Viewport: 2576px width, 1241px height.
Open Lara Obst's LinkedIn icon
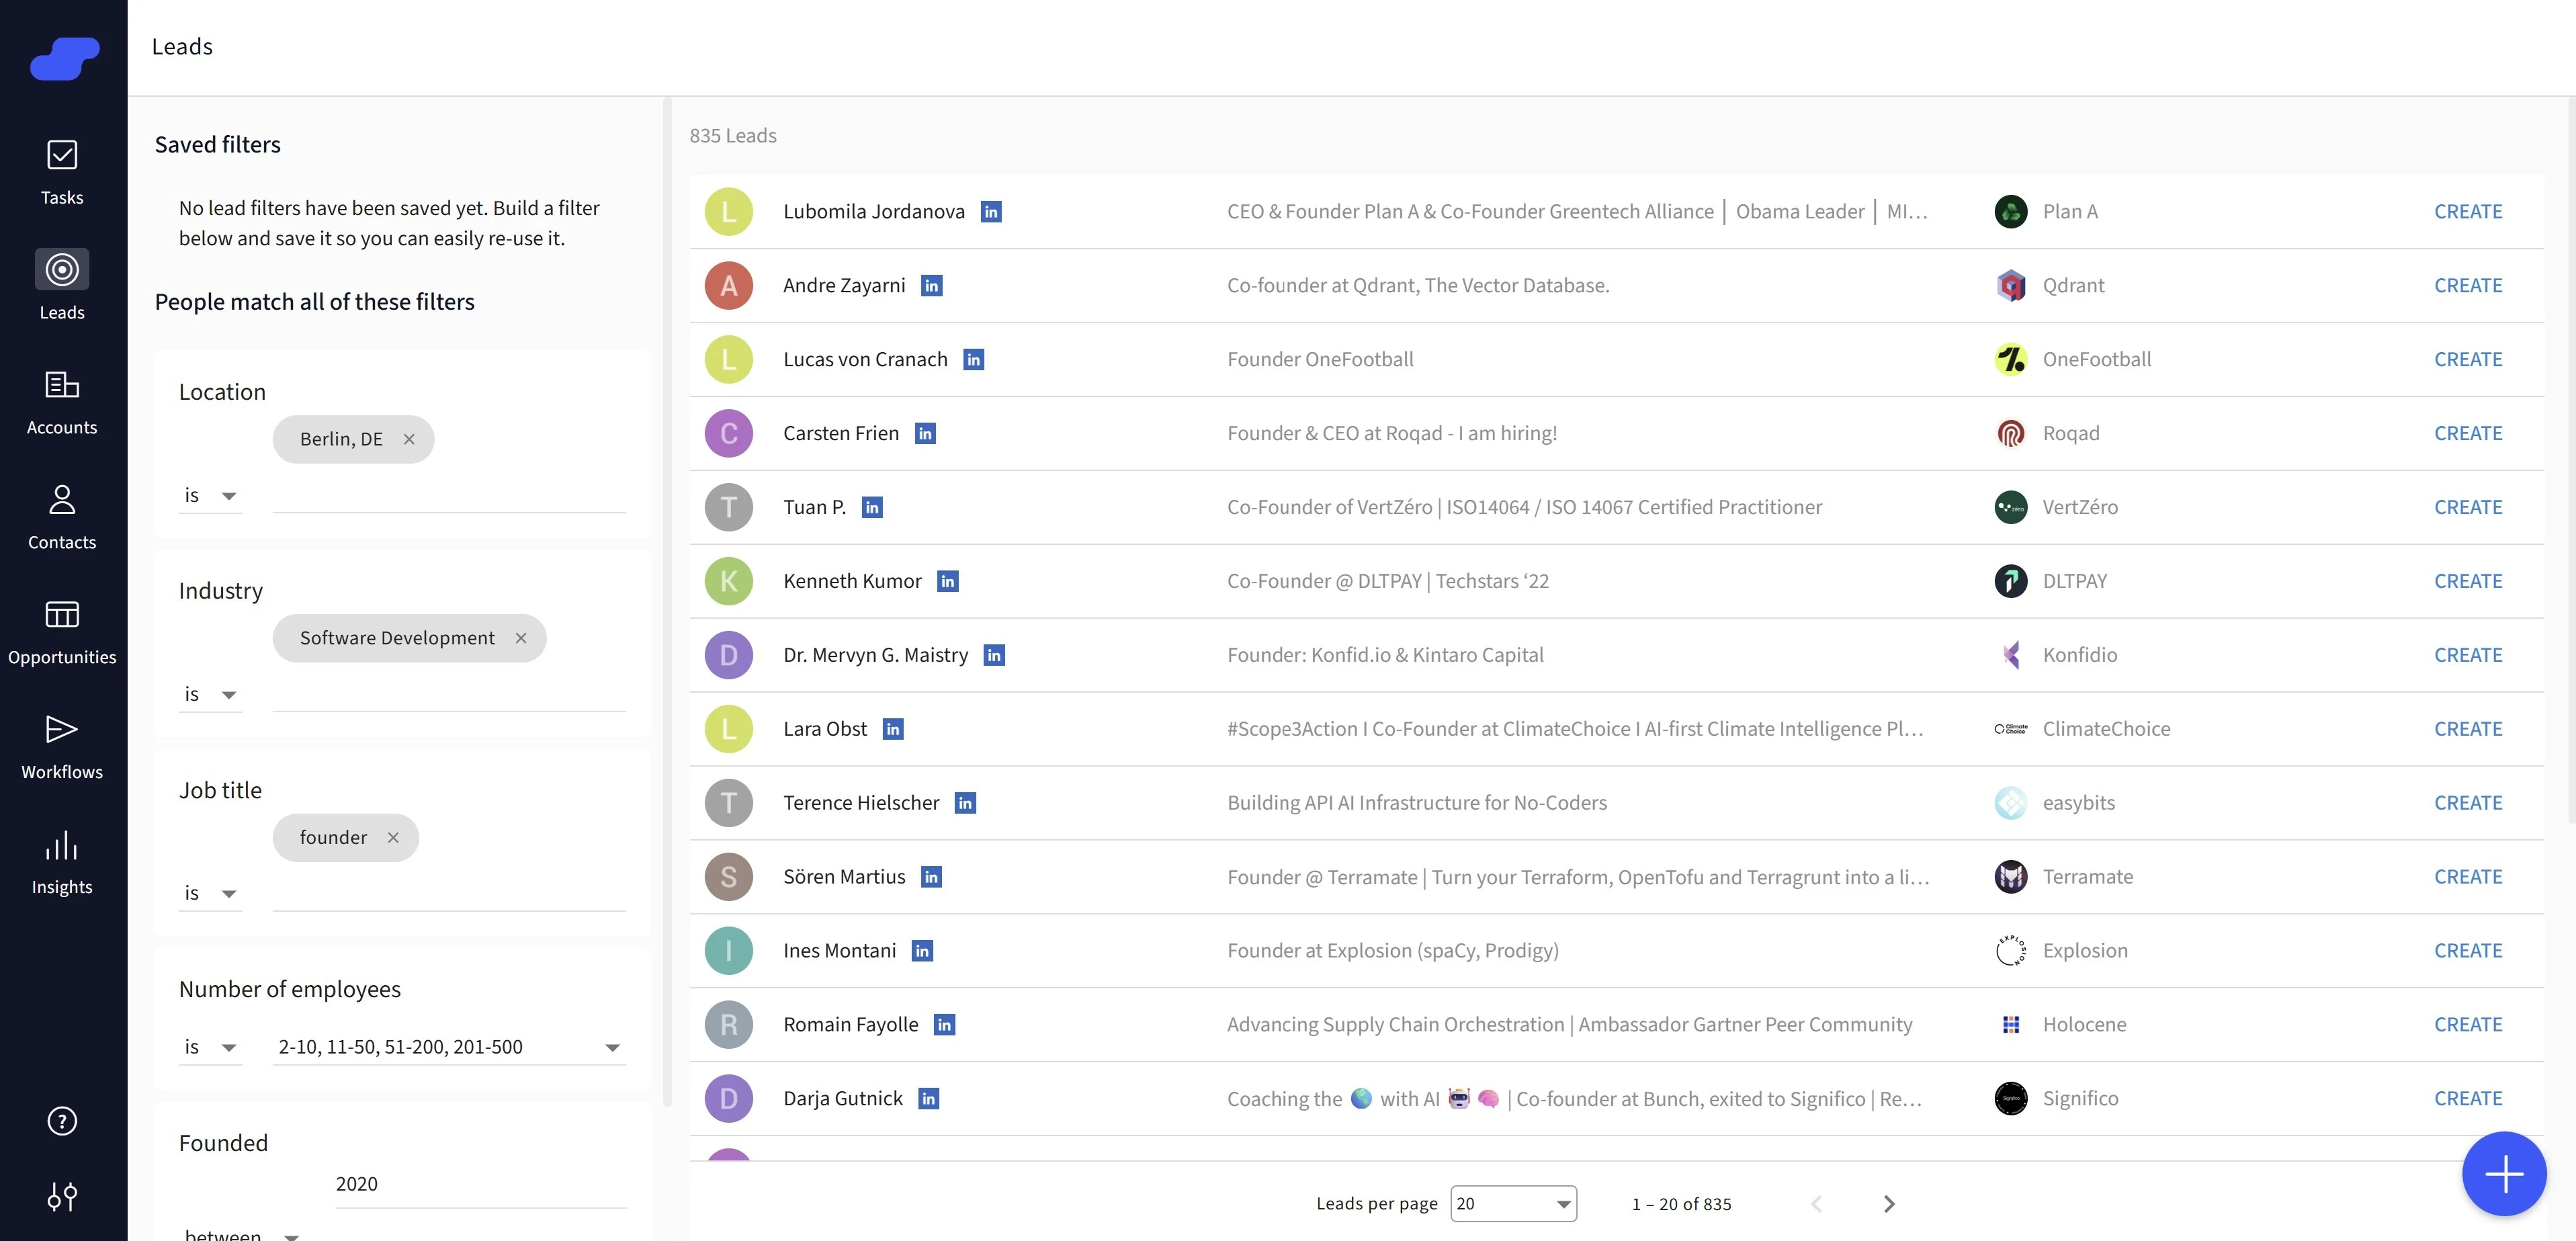pos(893,730)
